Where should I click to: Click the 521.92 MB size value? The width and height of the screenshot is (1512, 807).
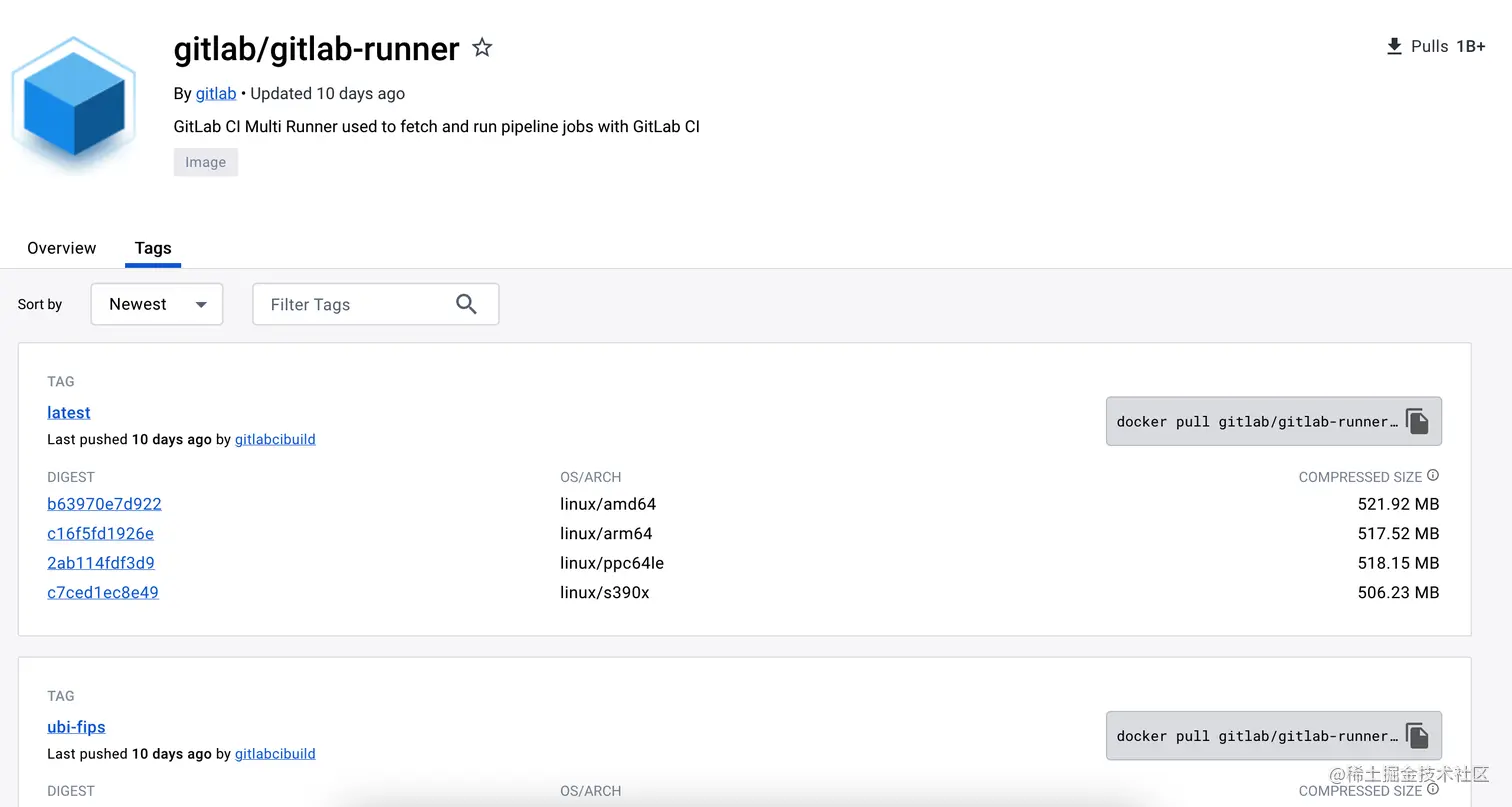[1398, 504]
